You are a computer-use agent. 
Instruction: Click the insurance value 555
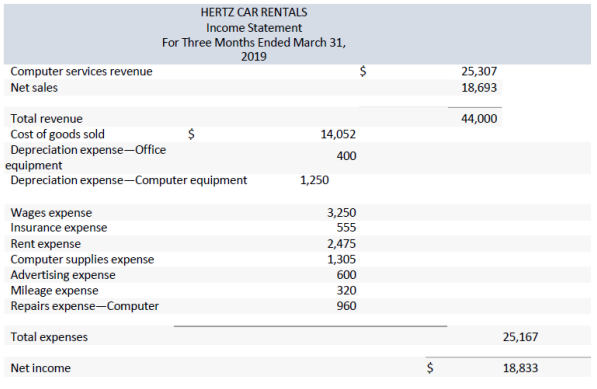coord(346,228)
